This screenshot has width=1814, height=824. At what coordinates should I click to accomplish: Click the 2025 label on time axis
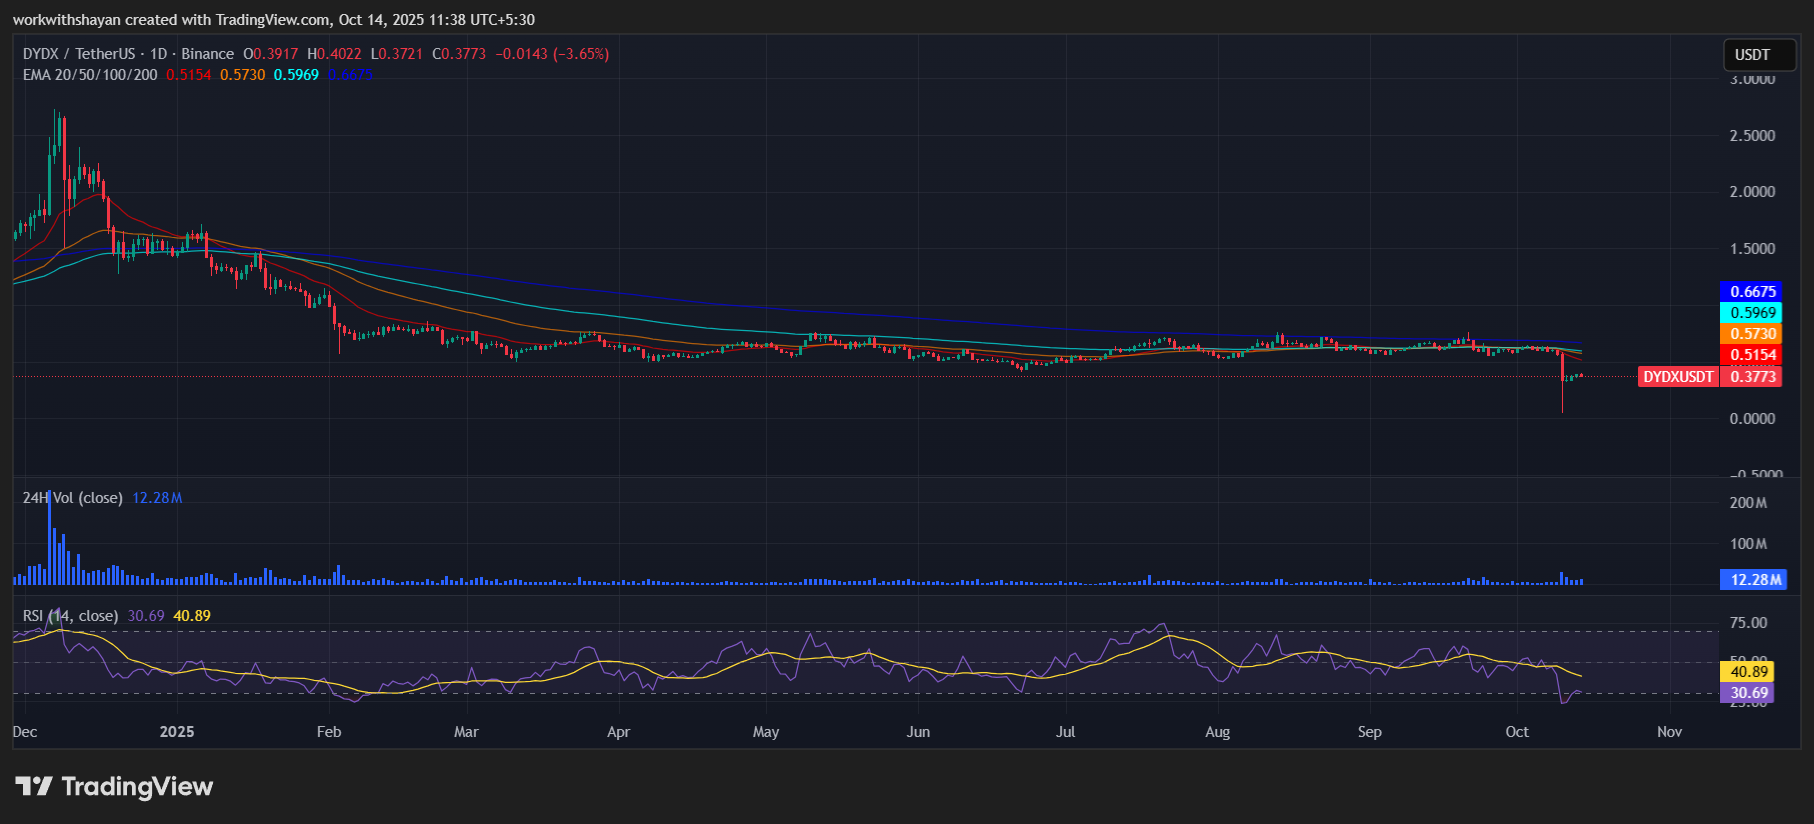pos(177,732)
